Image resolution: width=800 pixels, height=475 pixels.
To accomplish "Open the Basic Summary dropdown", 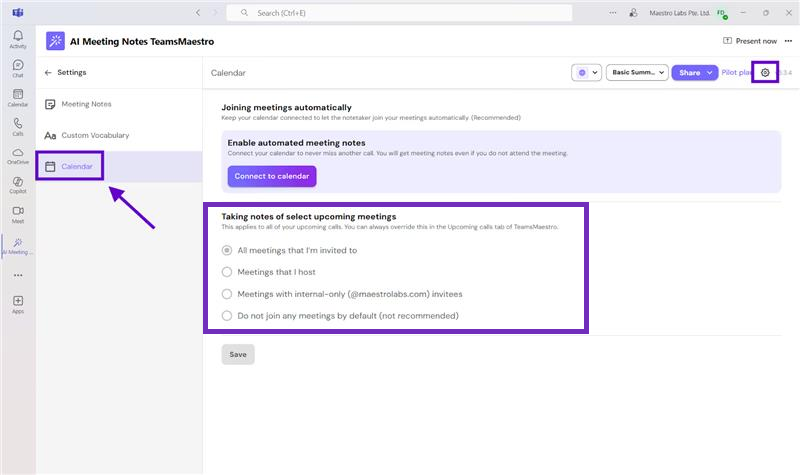I will point(637,72).
